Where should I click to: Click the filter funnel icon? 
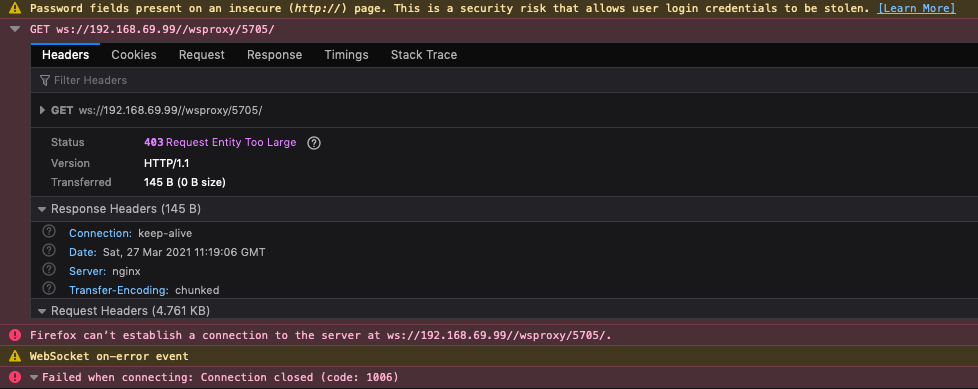click(x=44, y=80)
